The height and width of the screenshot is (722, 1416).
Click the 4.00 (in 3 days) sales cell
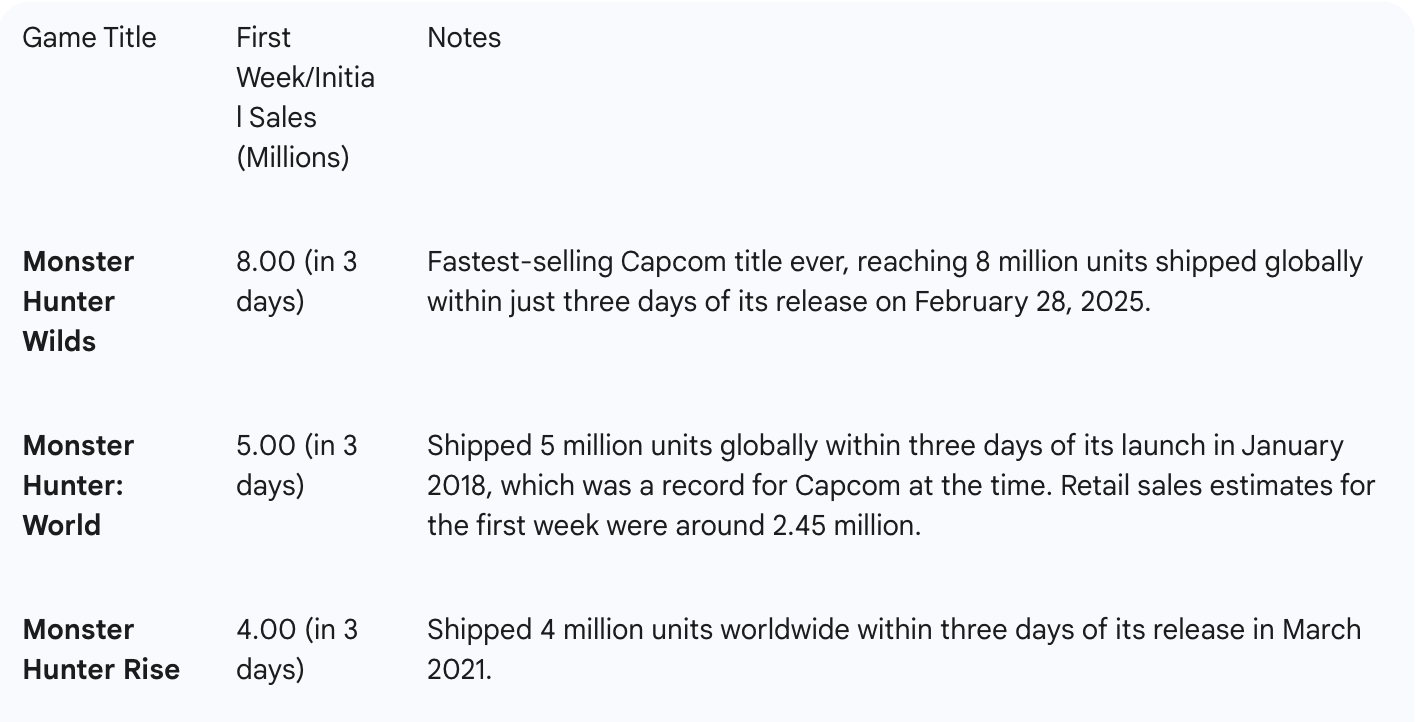[297, 649]
